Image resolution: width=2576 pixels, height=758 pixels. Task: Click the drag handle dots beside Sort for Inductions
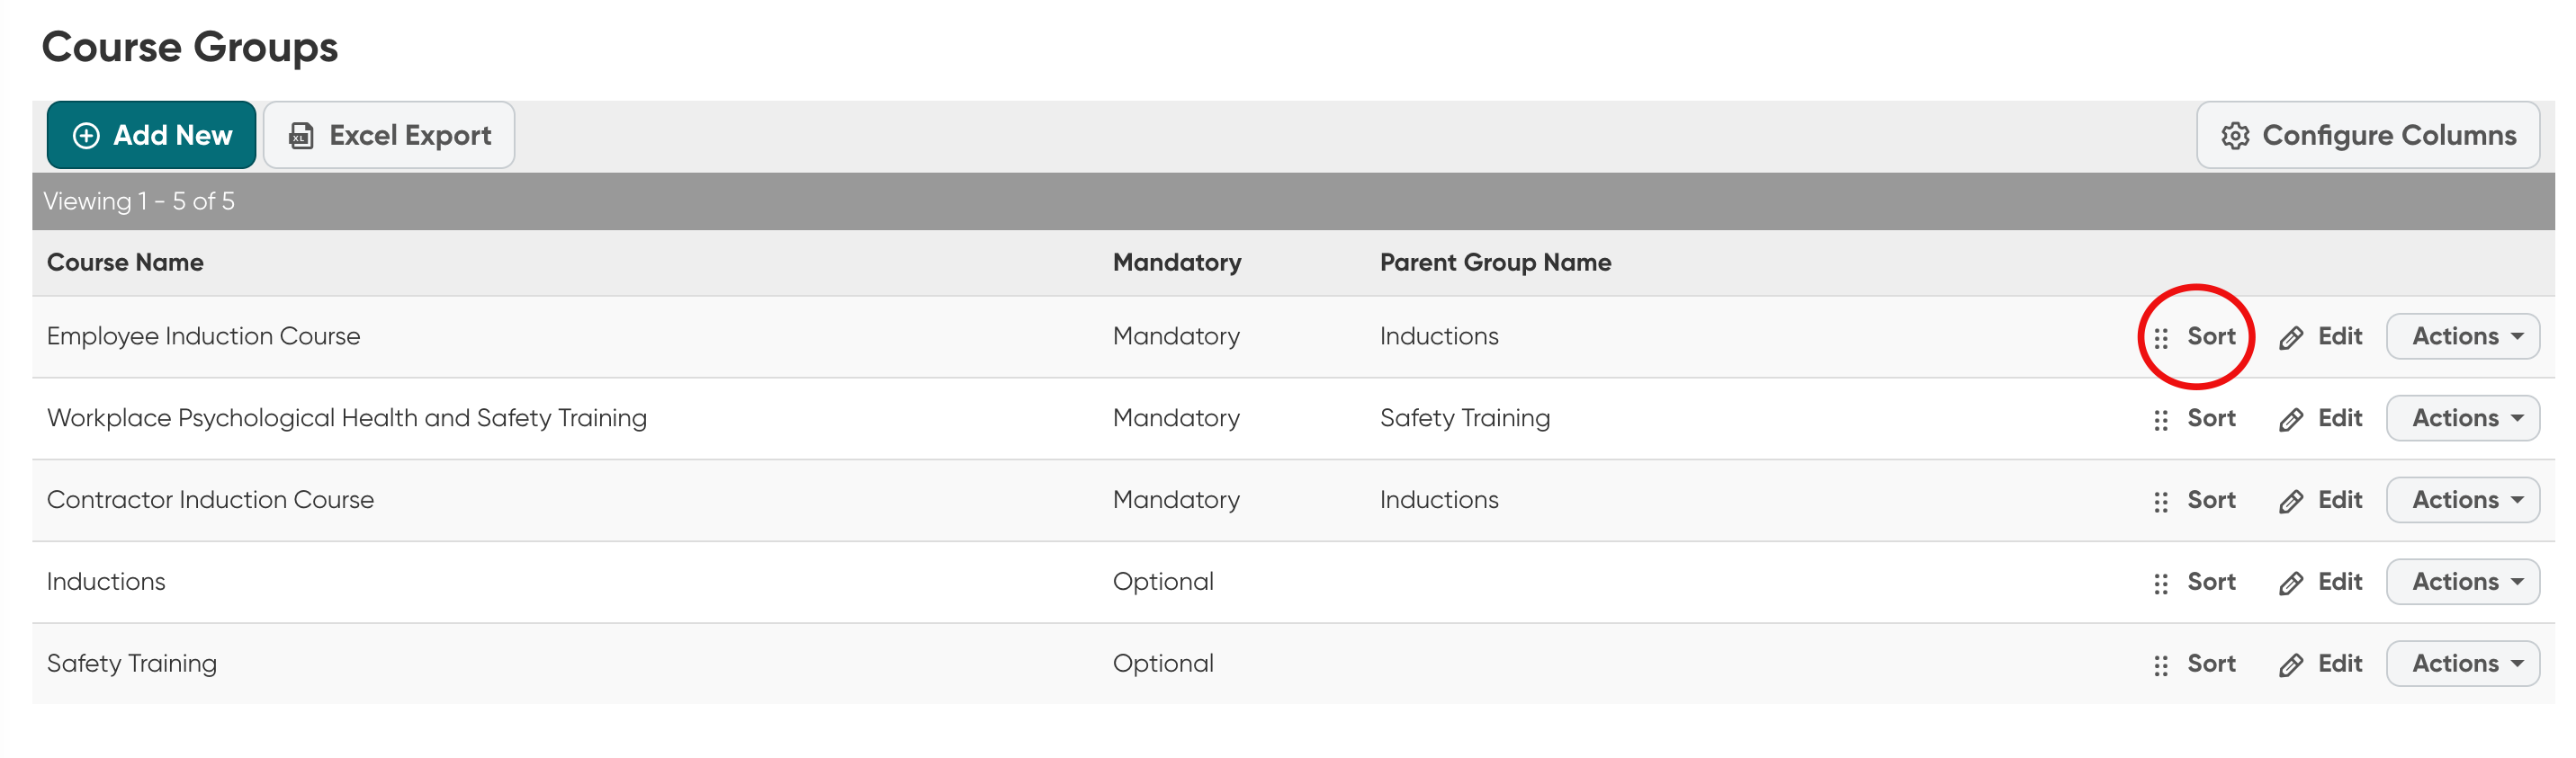[x=2160, y=581]
